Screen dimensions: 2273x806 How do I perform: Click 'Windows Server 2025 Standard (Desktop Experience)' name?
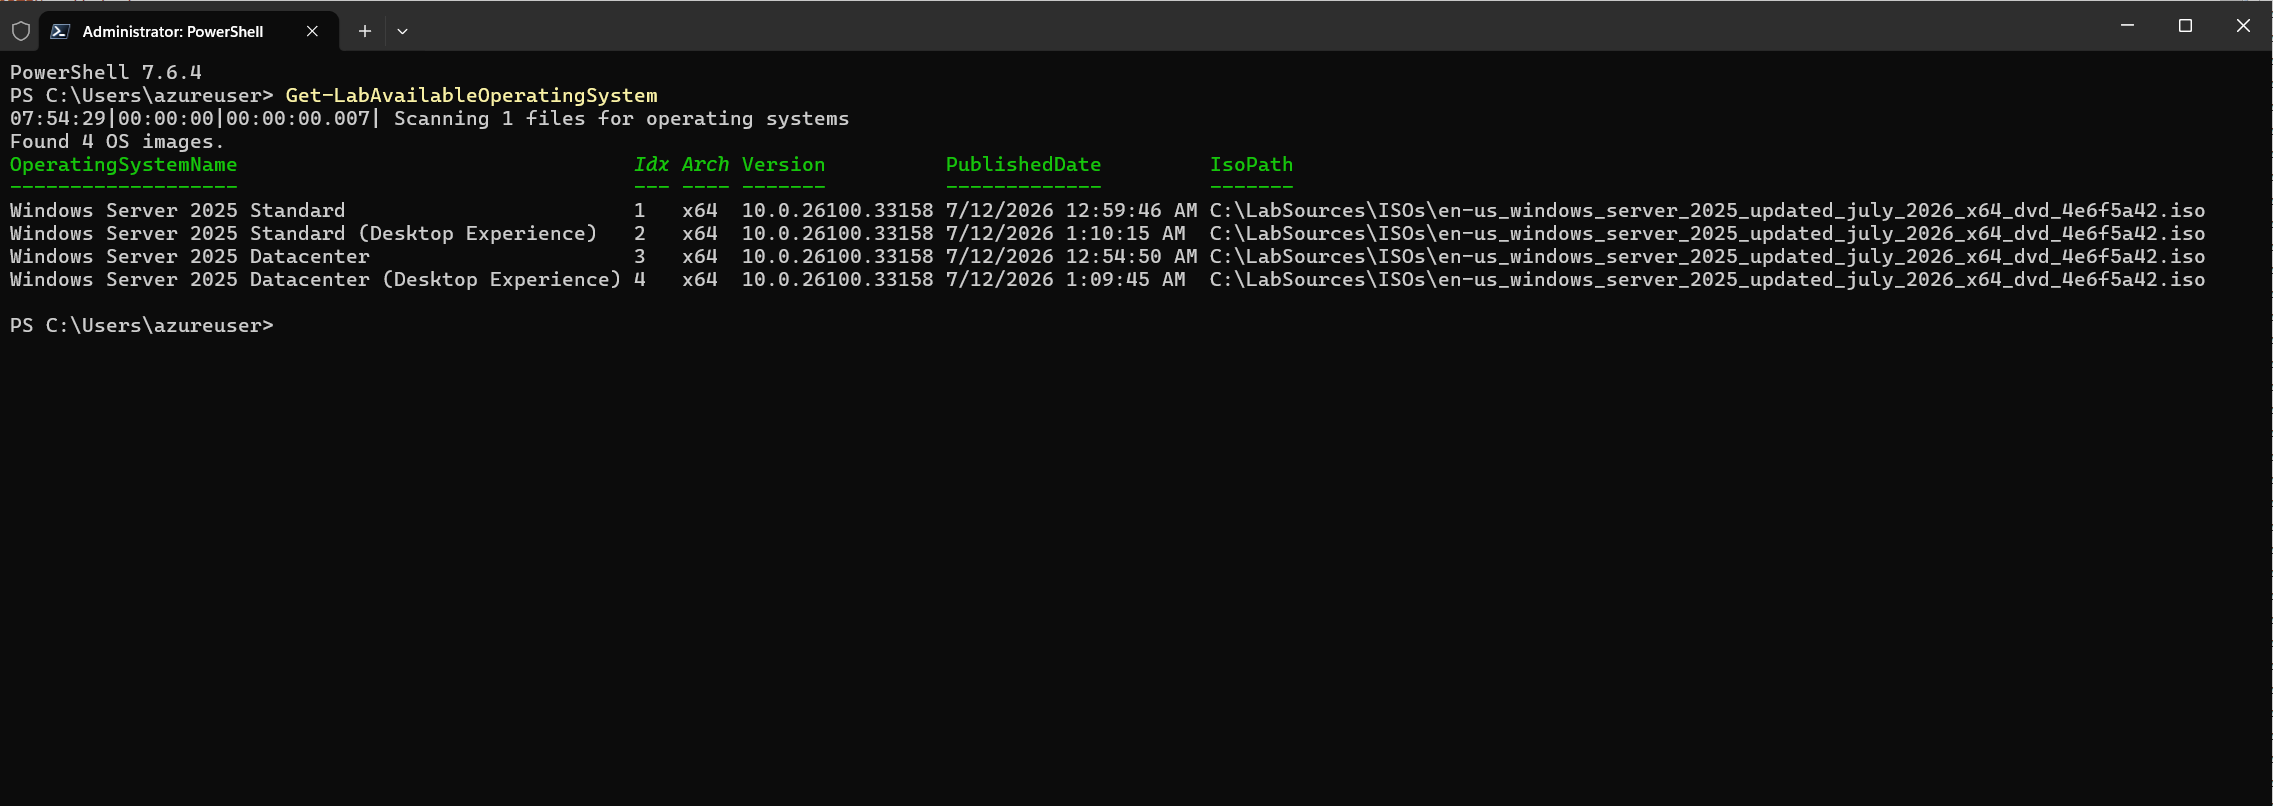(303, 234)
